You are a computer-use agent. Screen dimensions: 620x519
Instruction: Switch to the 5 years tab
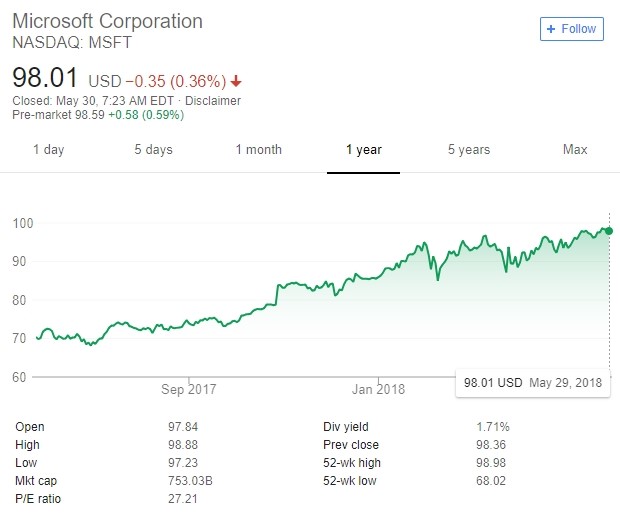coord(468,150)
